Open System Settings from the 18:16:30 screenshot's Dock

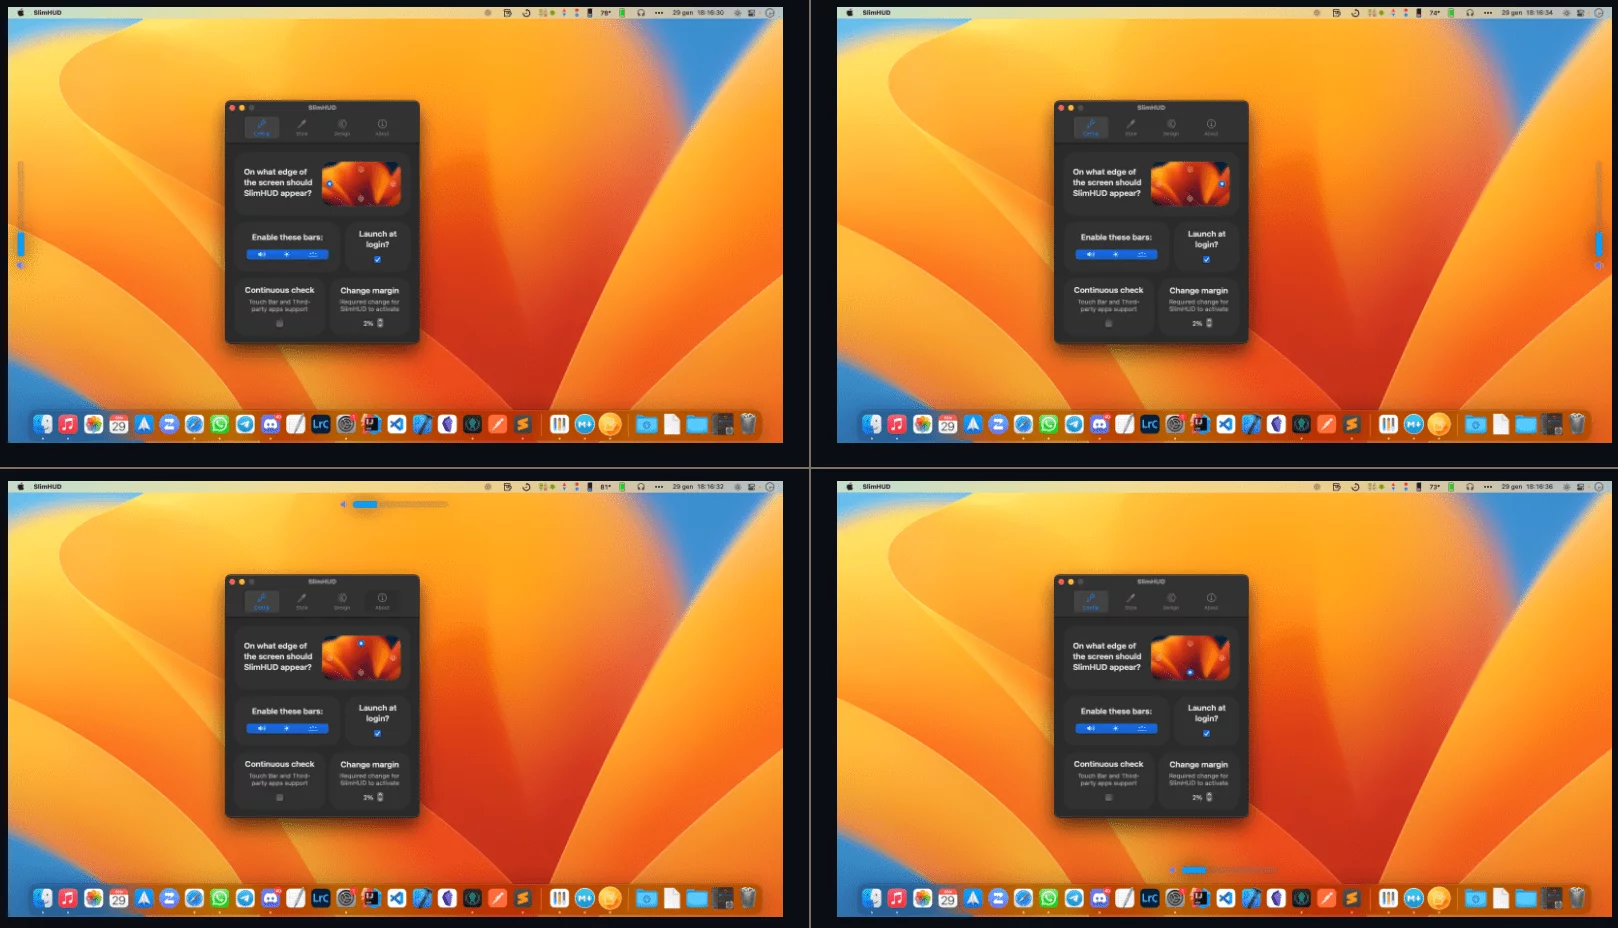coord(346,424)
